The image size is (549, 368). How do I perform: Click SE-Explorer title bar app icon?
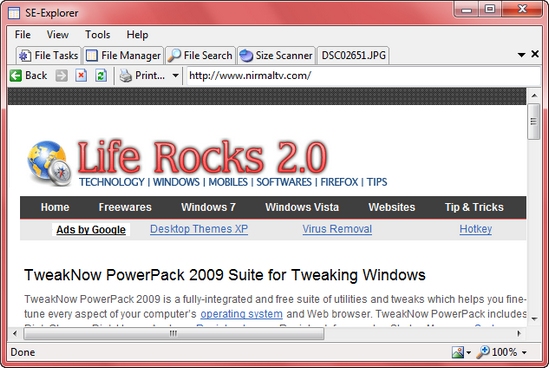[14, 13]
